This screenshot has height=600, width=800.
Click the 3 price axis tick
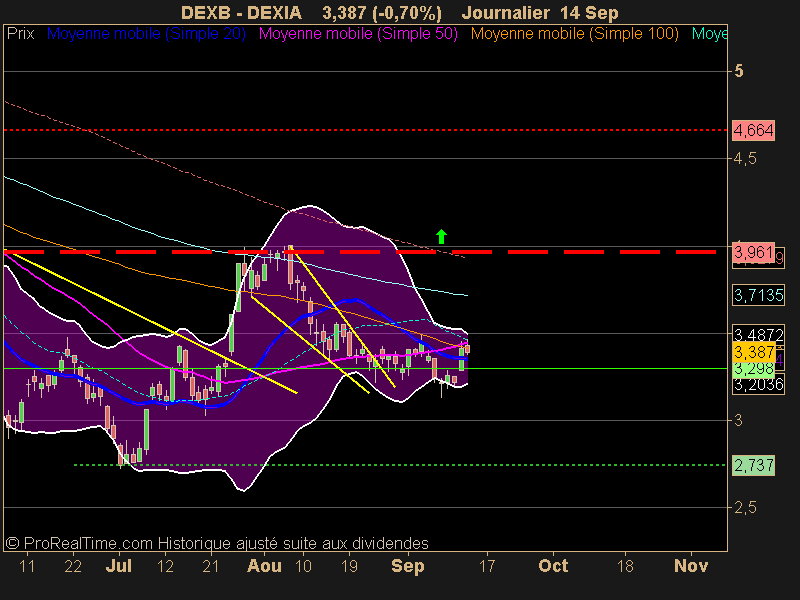738,420
